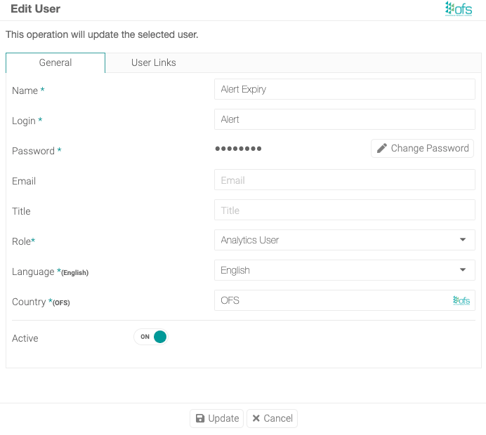Click the empty Email input field
The image size is (486, 435).
click(x=345, y=180)
